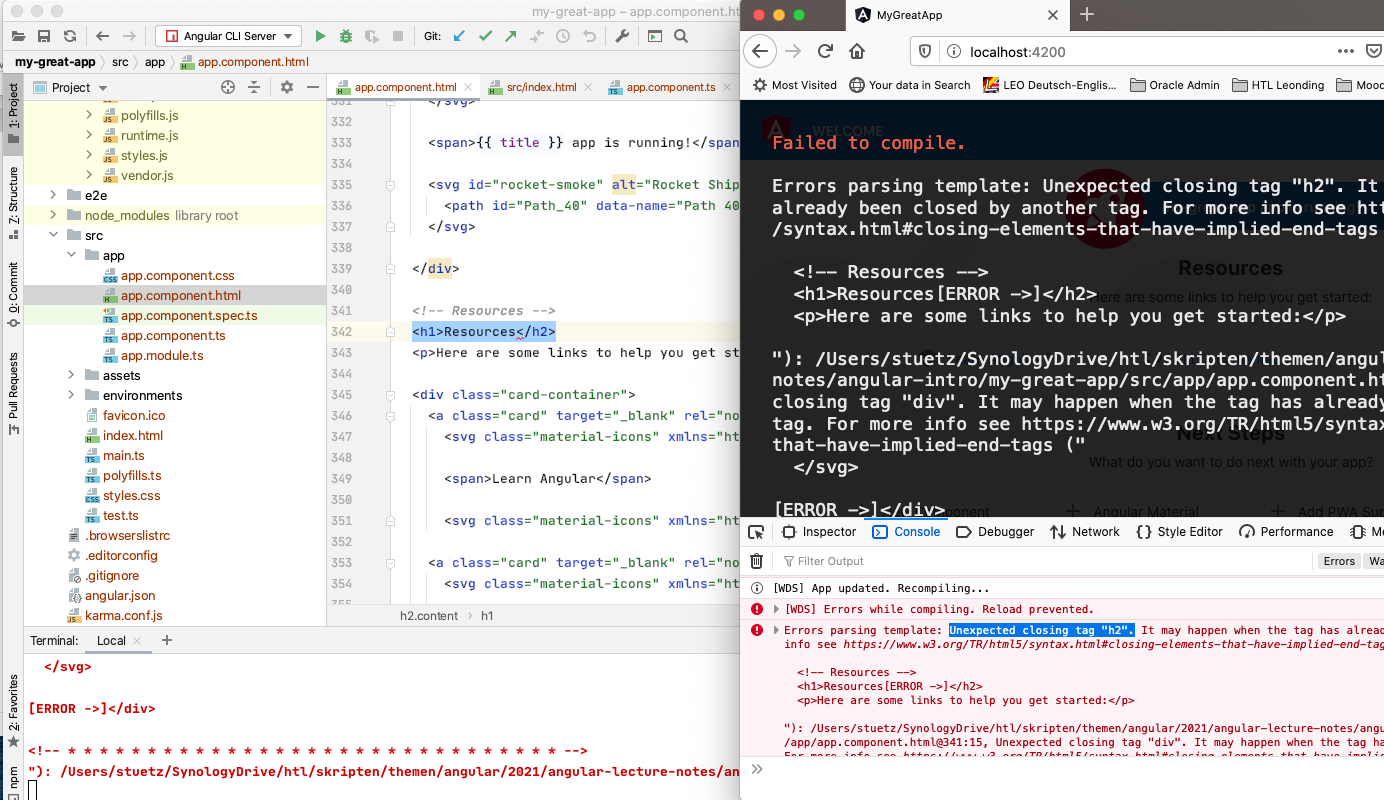Click the Synchronize/reload icon in WebStorm toolbar
The width and height of the screenshot is (1384, 800).
pos(70,36)
